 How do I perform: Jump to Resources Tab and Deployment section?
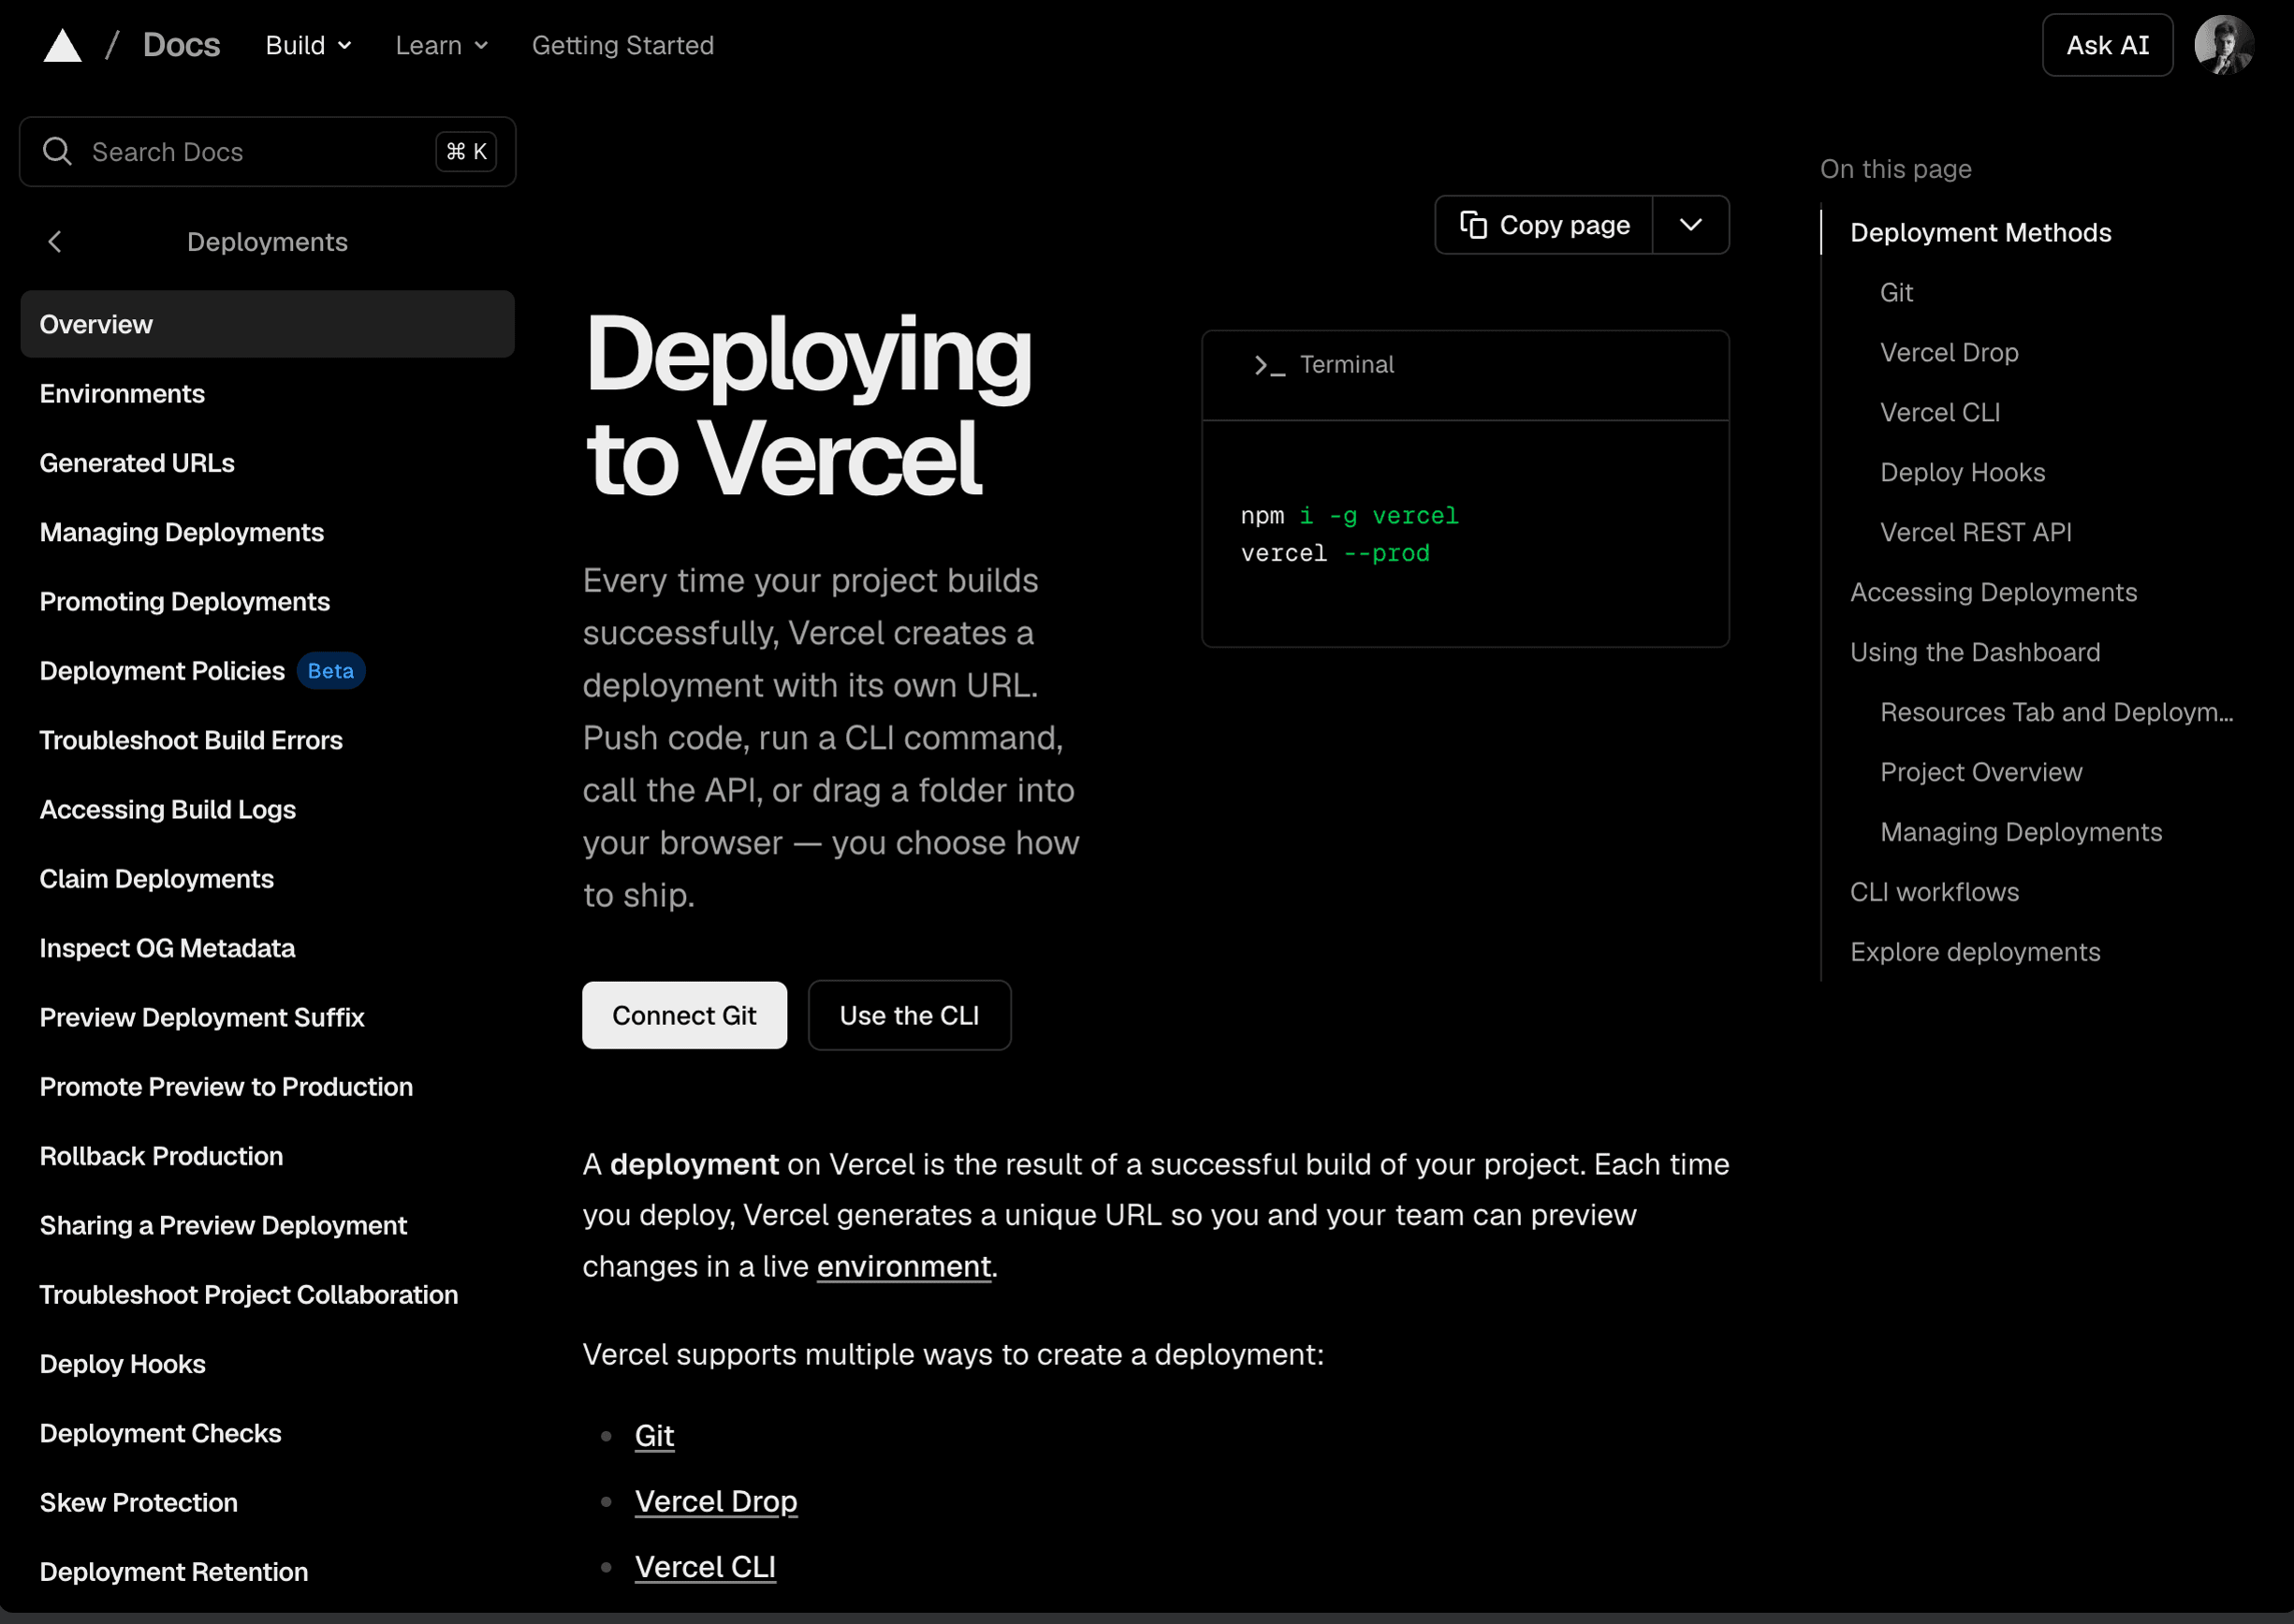point(2056,713)
